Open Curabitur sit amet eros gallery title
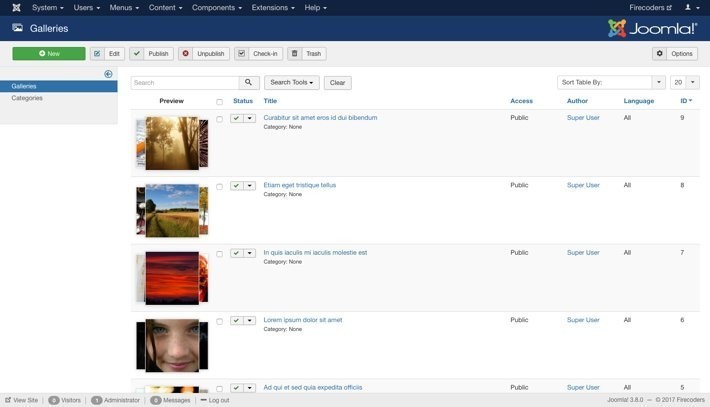 point(320,118)
